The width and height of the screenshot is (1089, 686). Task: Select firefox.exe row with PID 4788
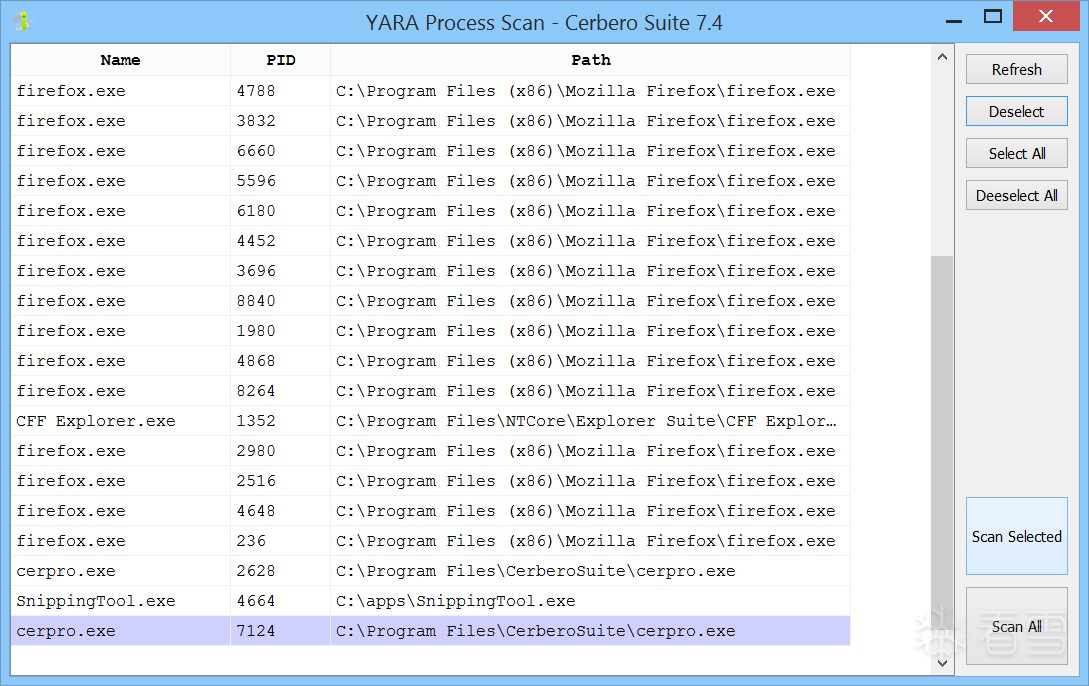(x=71, y=91)
